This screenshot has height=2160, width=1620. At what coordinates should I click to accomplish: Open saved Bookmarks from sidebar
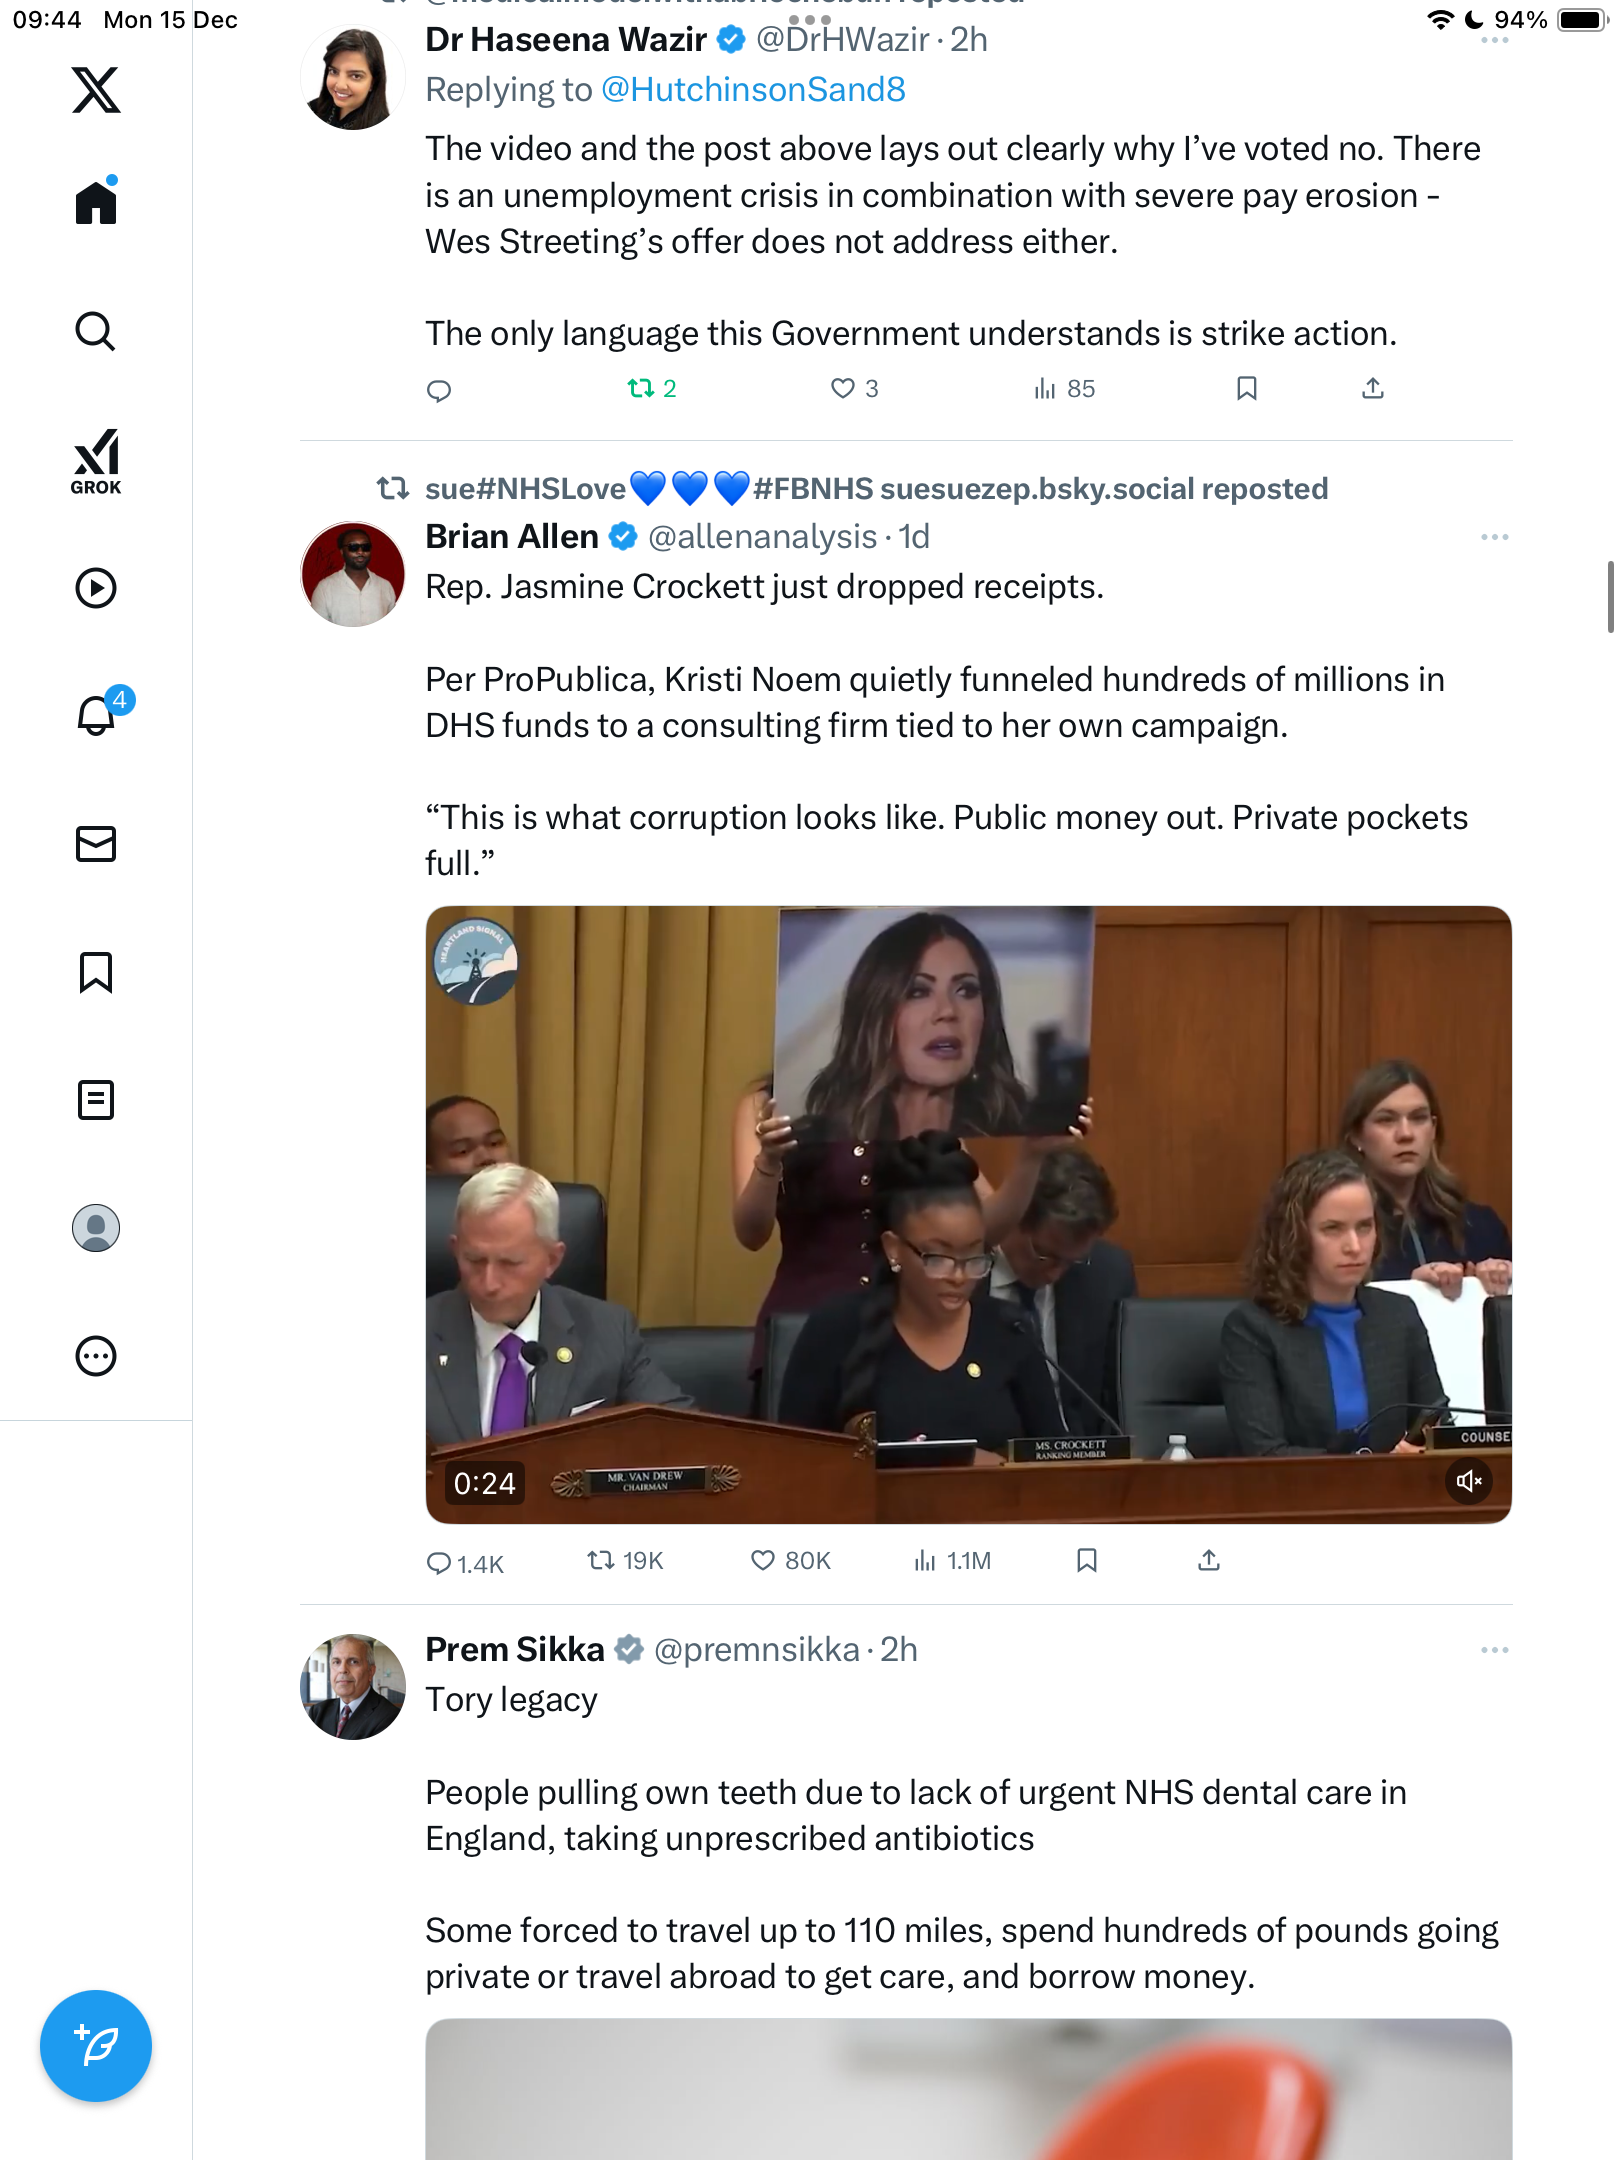click(x=96, y=972)
